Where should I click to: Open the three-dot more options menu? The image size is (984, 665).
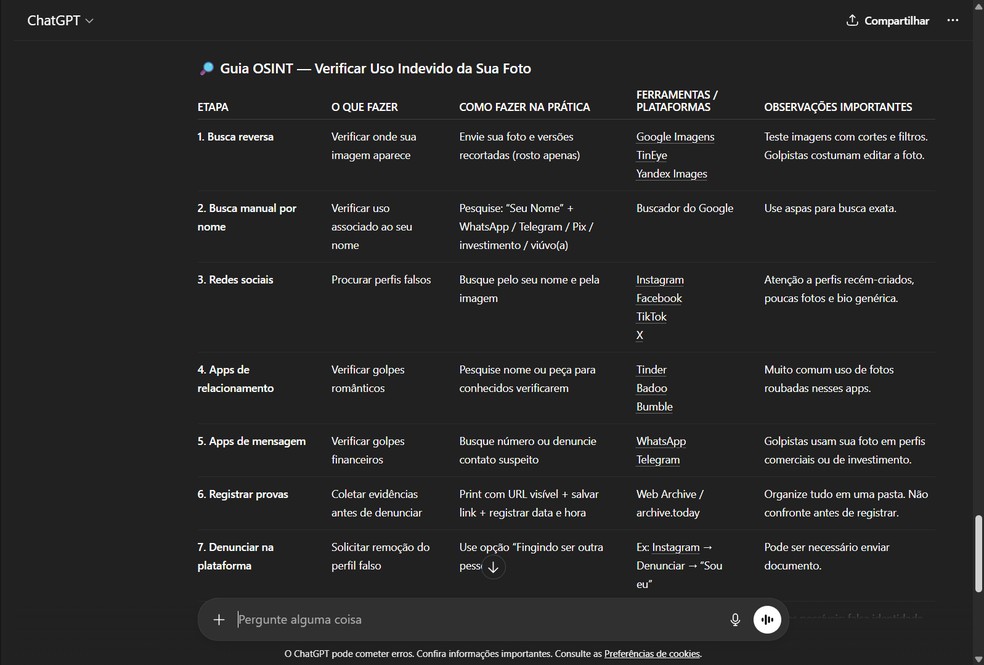click(952, 20)
